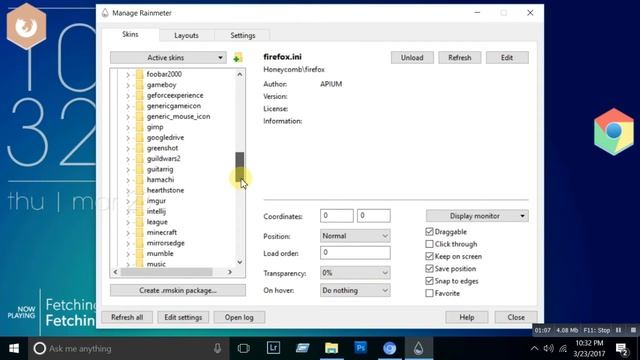Click the Refresh button for the skin
The width and height of the screenshot is (640, 360).
[x=459, y=58]
